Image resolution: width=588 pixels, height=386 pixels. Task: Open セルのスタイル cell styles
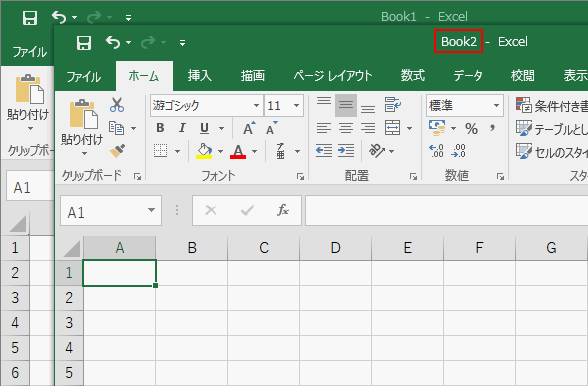click(x=551, y=152)
